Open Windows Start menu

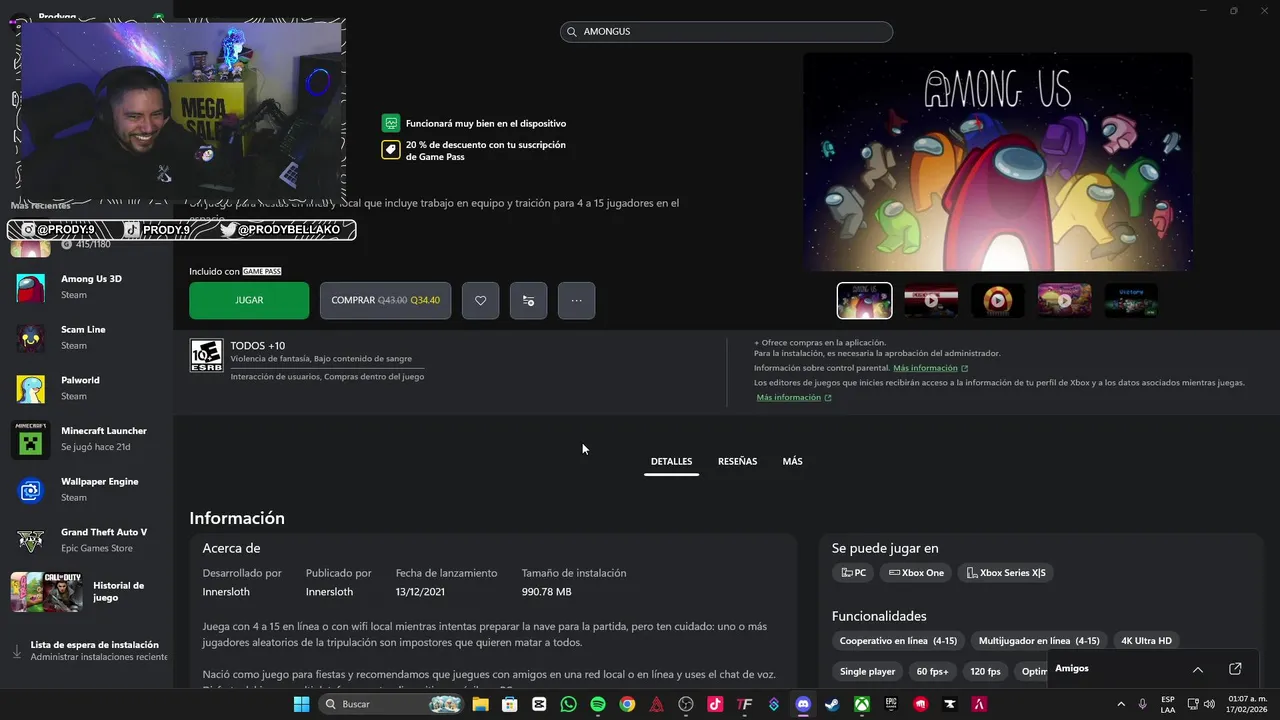301,704
